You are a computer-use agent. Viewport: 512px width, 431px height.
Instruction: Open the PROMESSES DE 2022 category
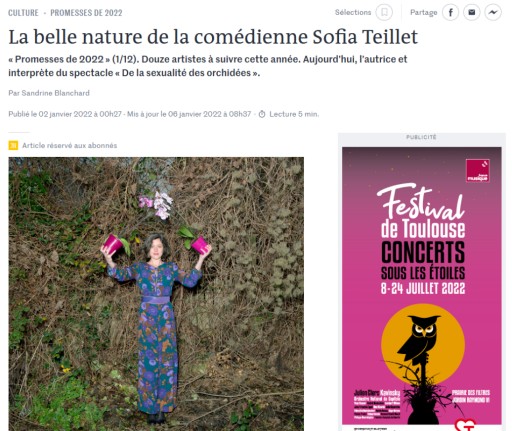tap(86, 13)
